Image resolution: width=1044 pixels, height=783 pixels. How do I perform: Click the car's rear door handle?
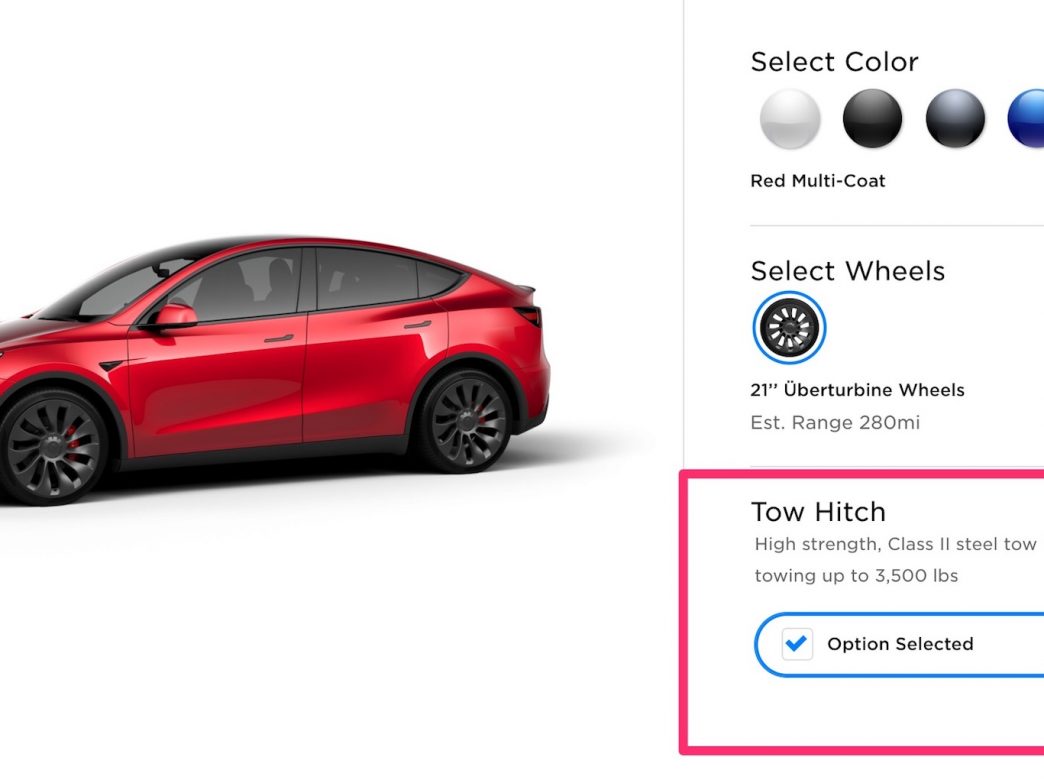tap(417, 325)
